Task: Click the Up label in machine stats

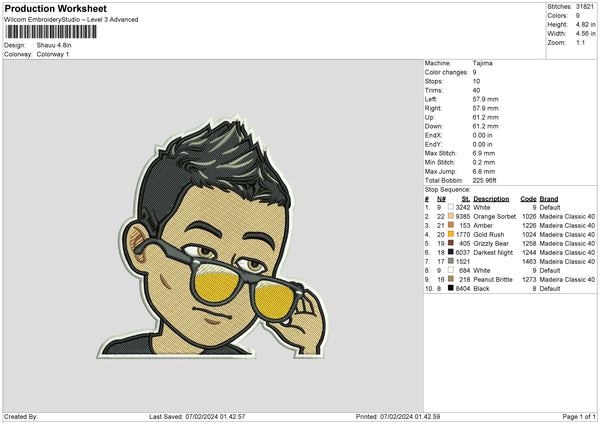Action: pos(429,117)
